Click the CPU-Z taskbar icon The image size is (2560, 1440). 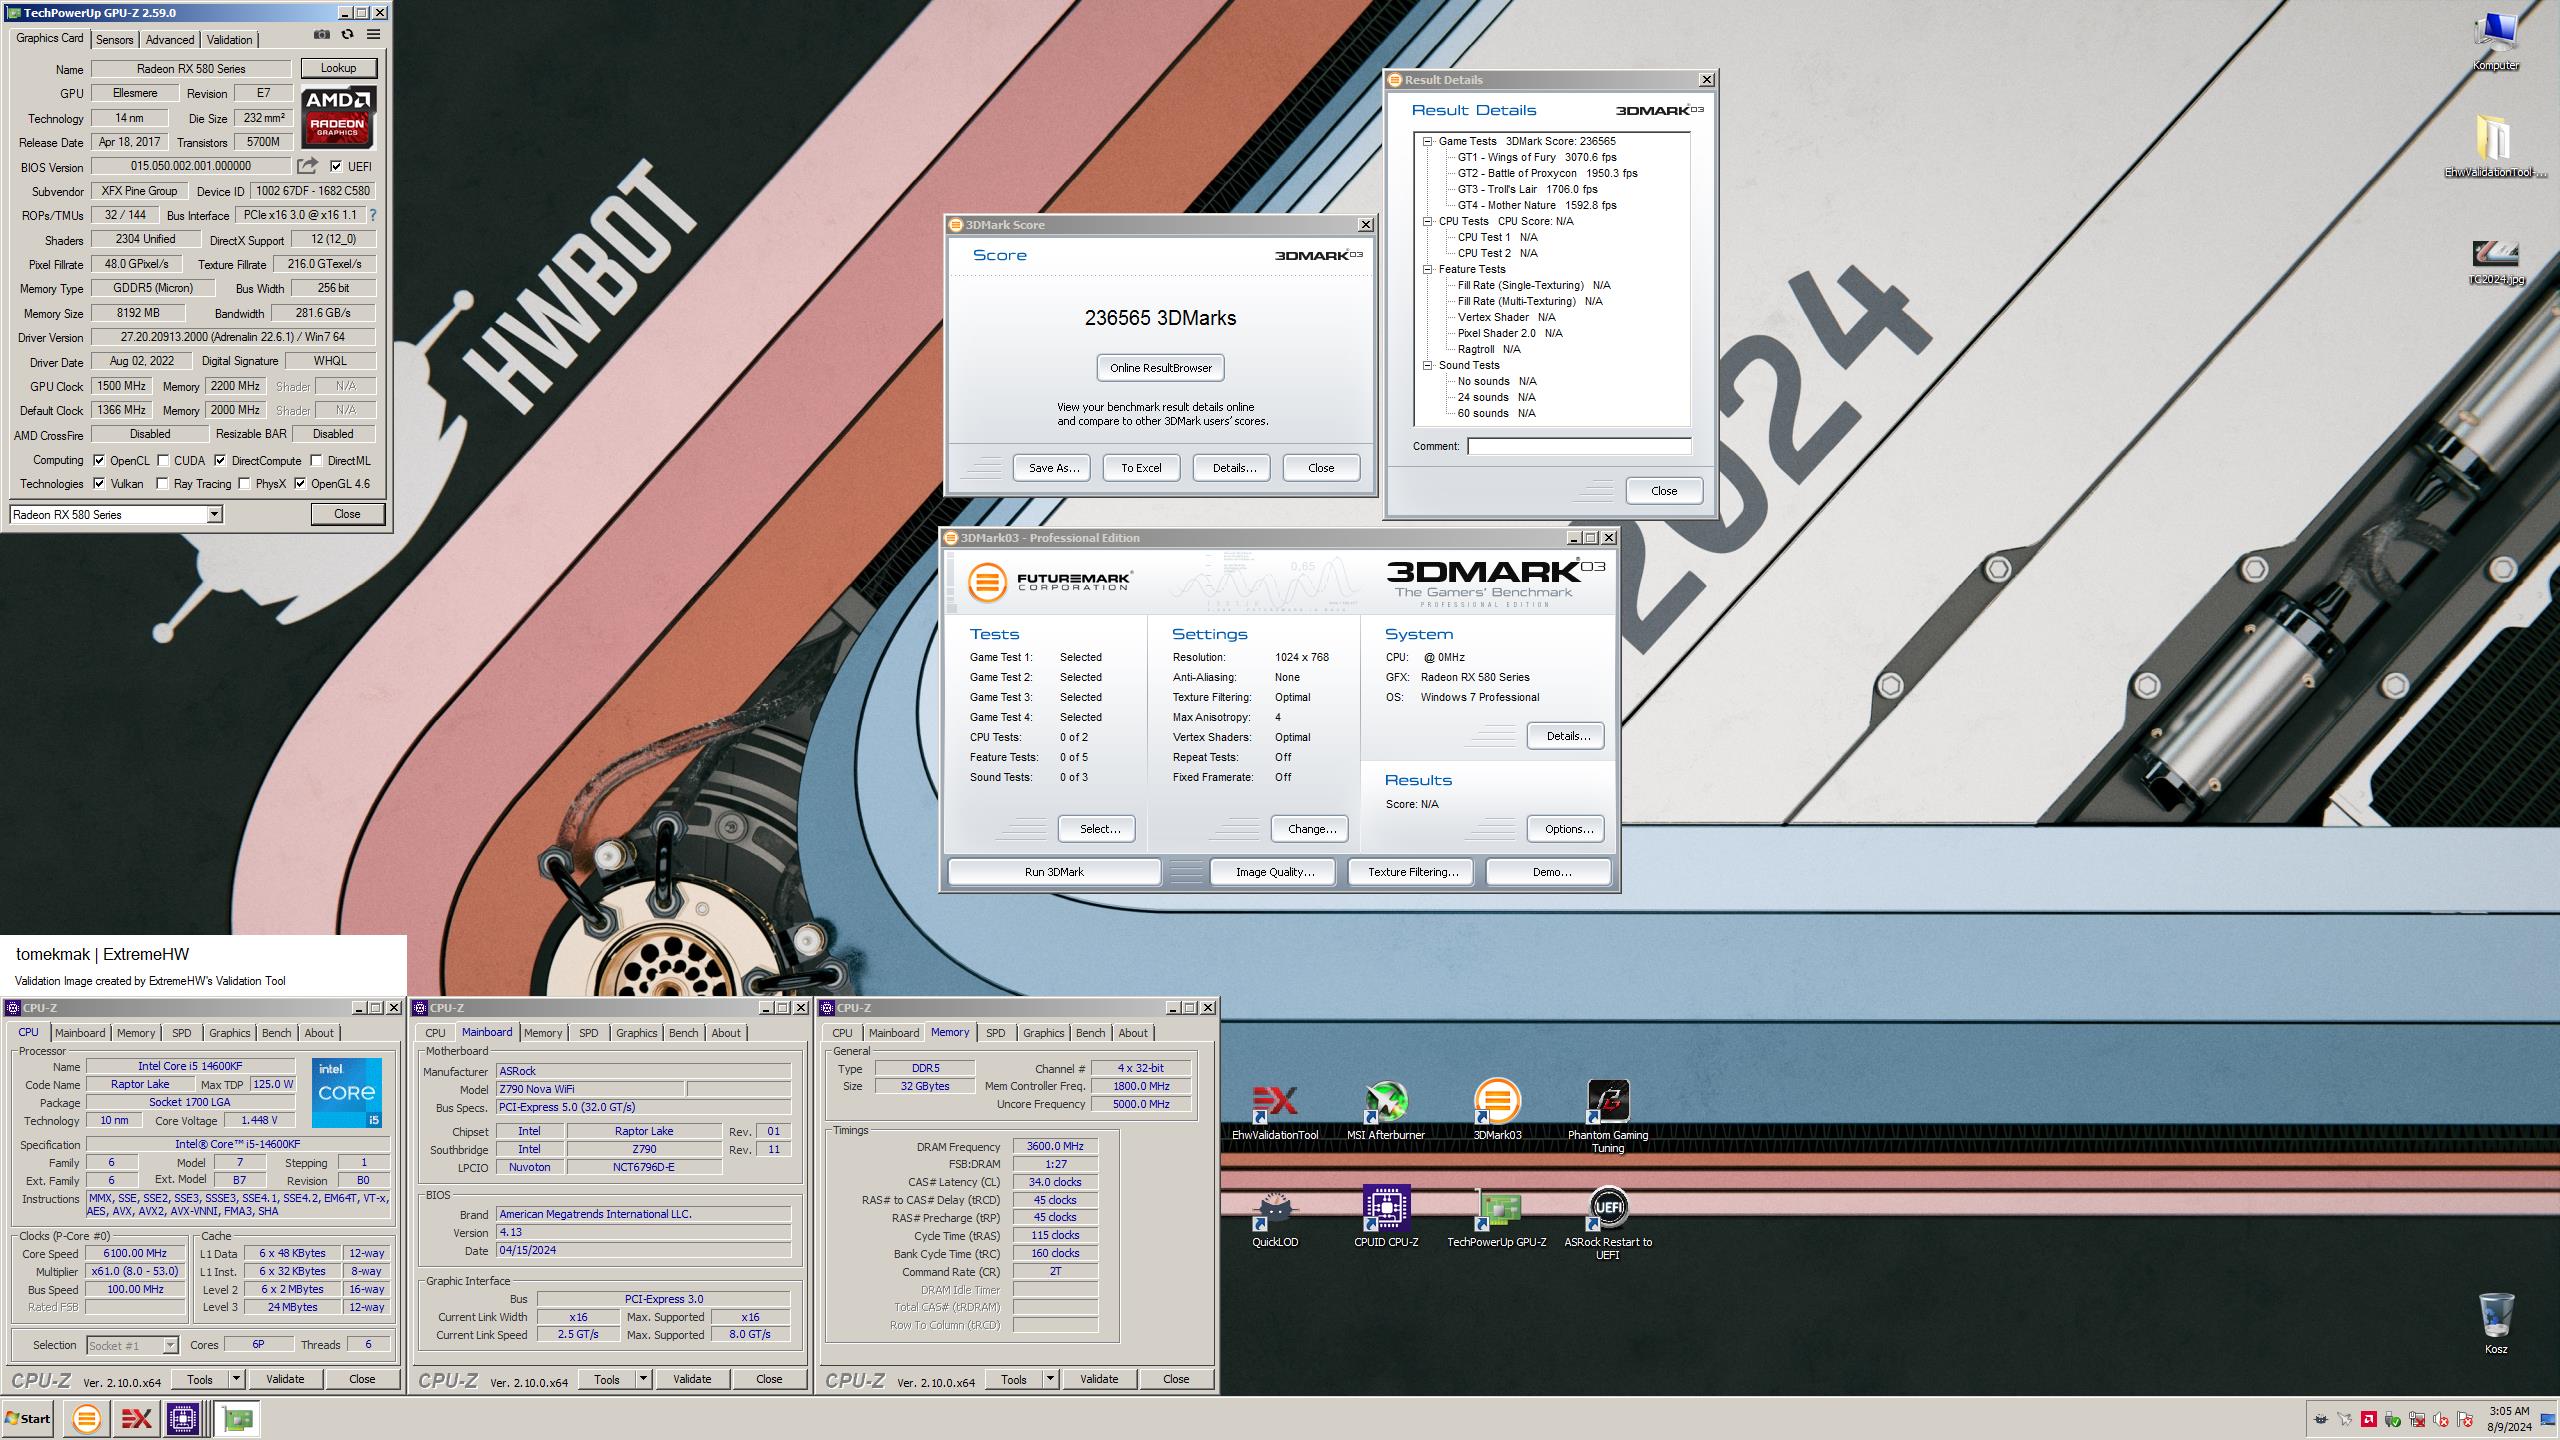[183, 1418]
